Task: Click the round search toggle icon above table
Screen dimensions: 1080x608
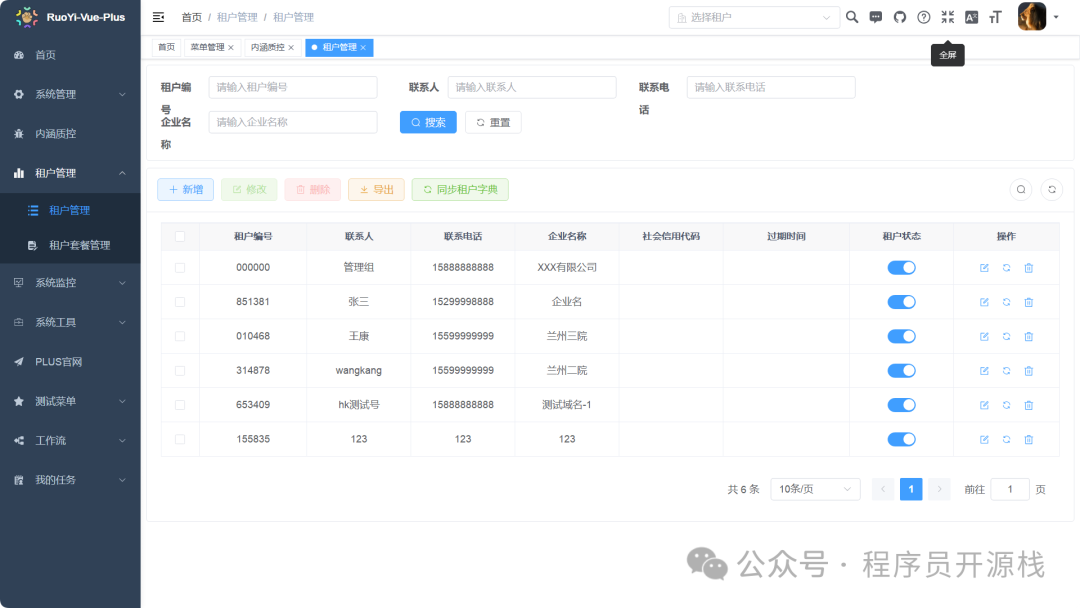Action: click(1021, 189)
